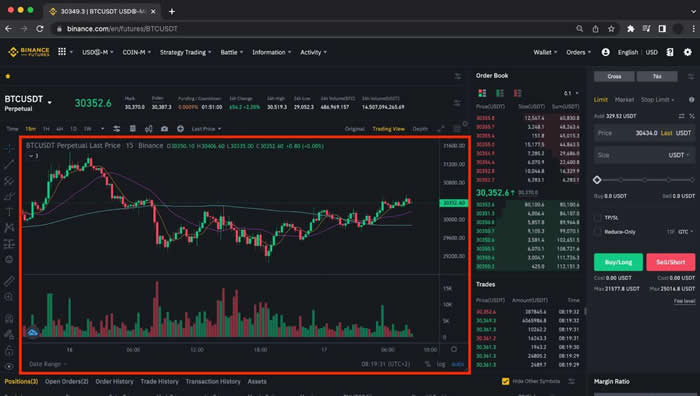Expand the USDⓈ-M menu

click(98, 52)
